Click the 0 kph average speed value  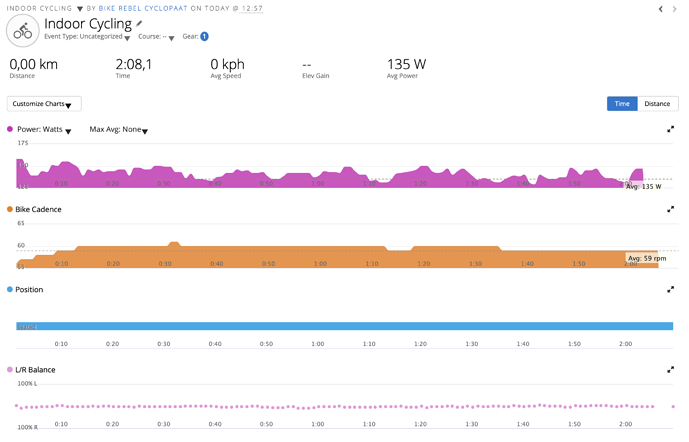[227, 64]
